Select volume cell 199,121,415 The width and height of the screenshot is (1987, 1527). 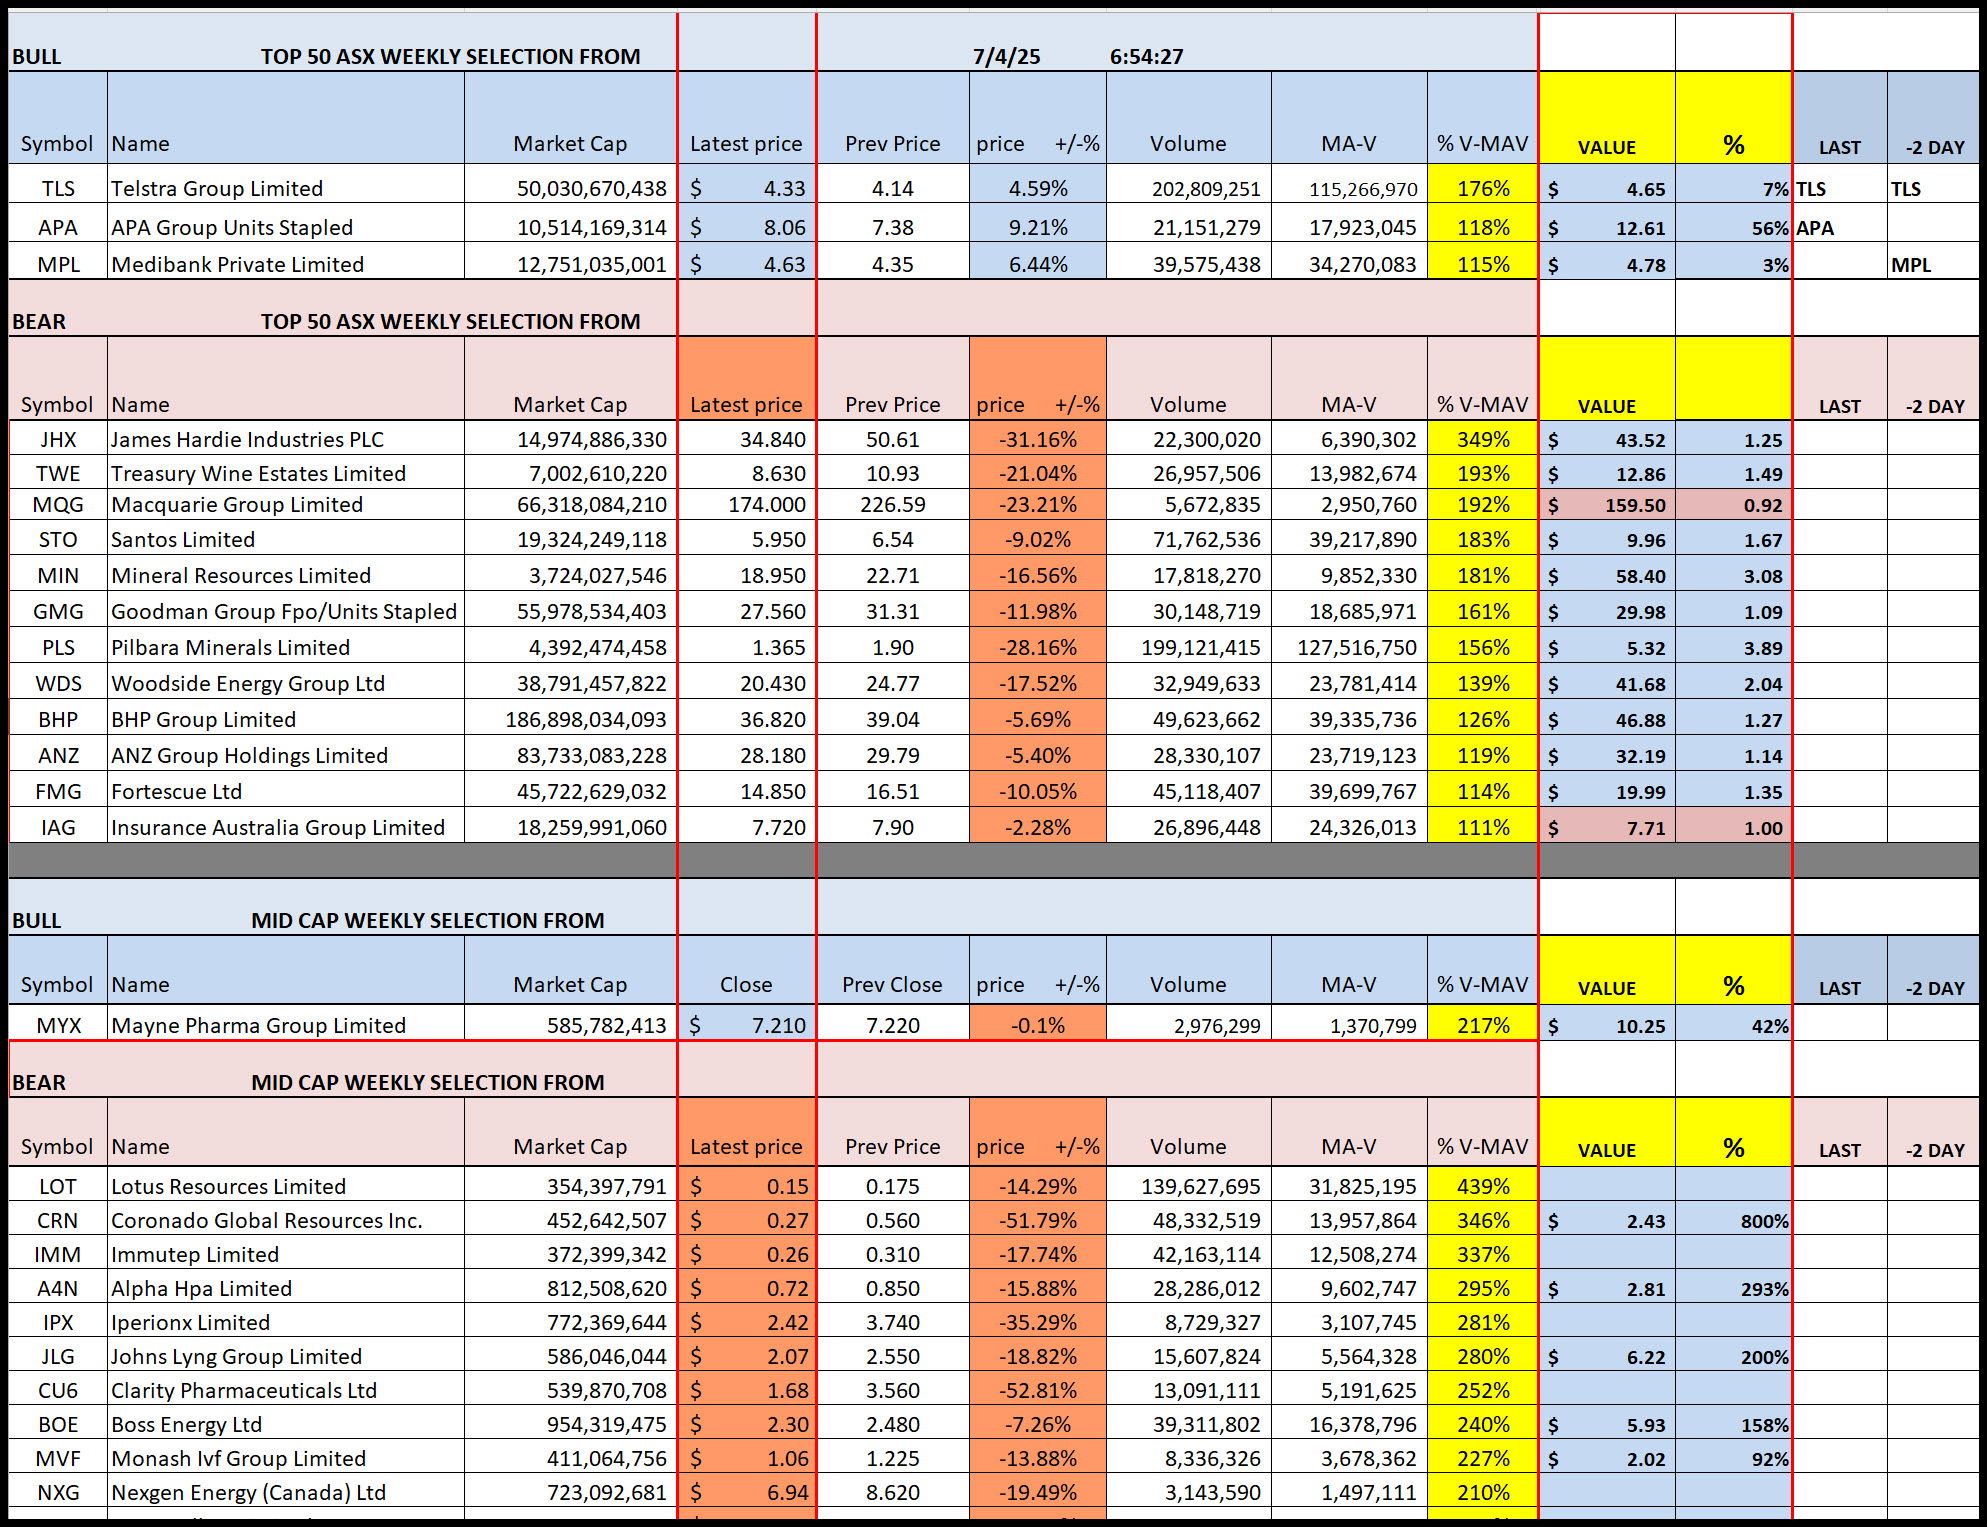pos(1189,647)
